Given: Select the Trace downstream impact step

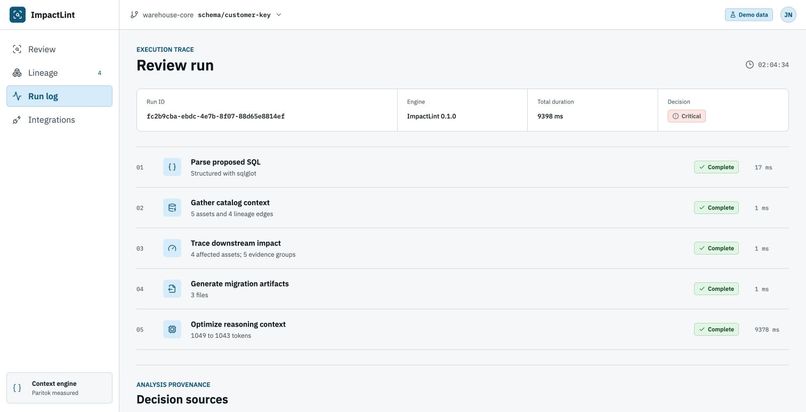Looking at the screenshot, I should point(462,248).
